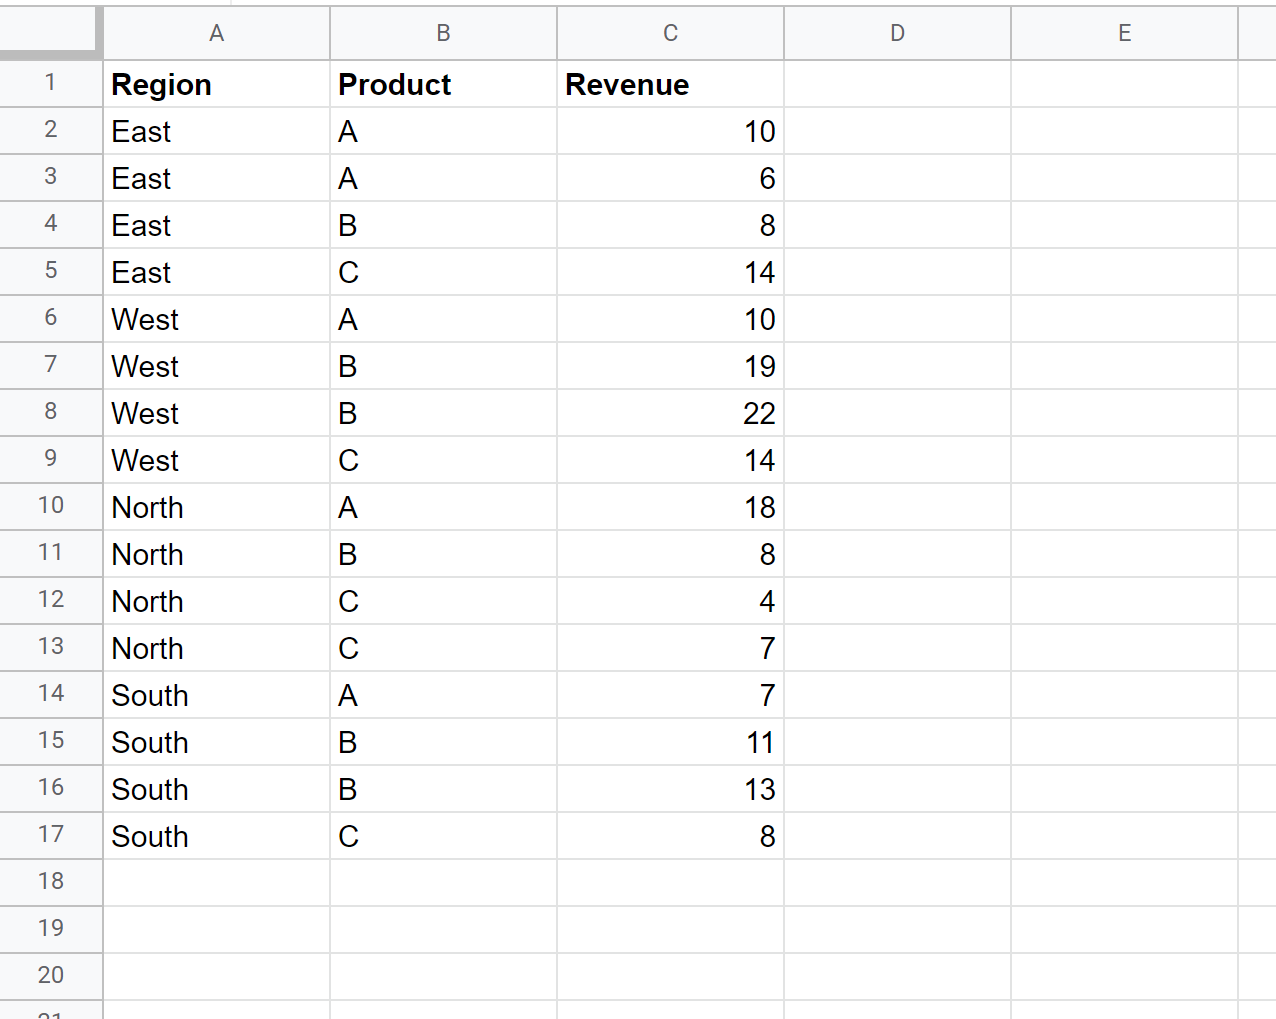Select revenue cell showing 18
Image resolution: width=1276 pixels, height=1019 pixels.
(670, 507)
